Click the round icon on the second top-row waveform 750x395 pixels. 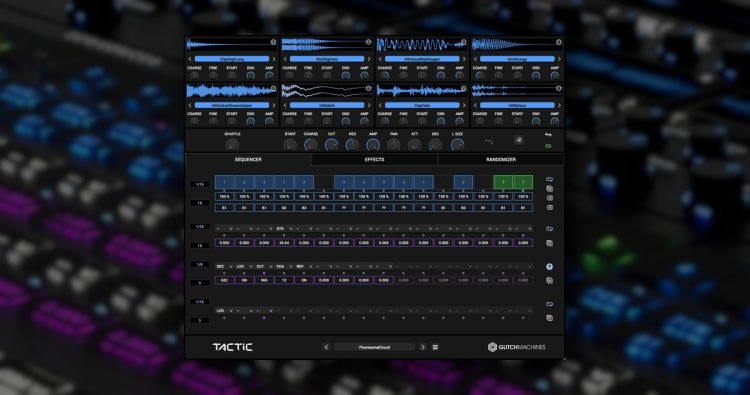pos(368,42)
